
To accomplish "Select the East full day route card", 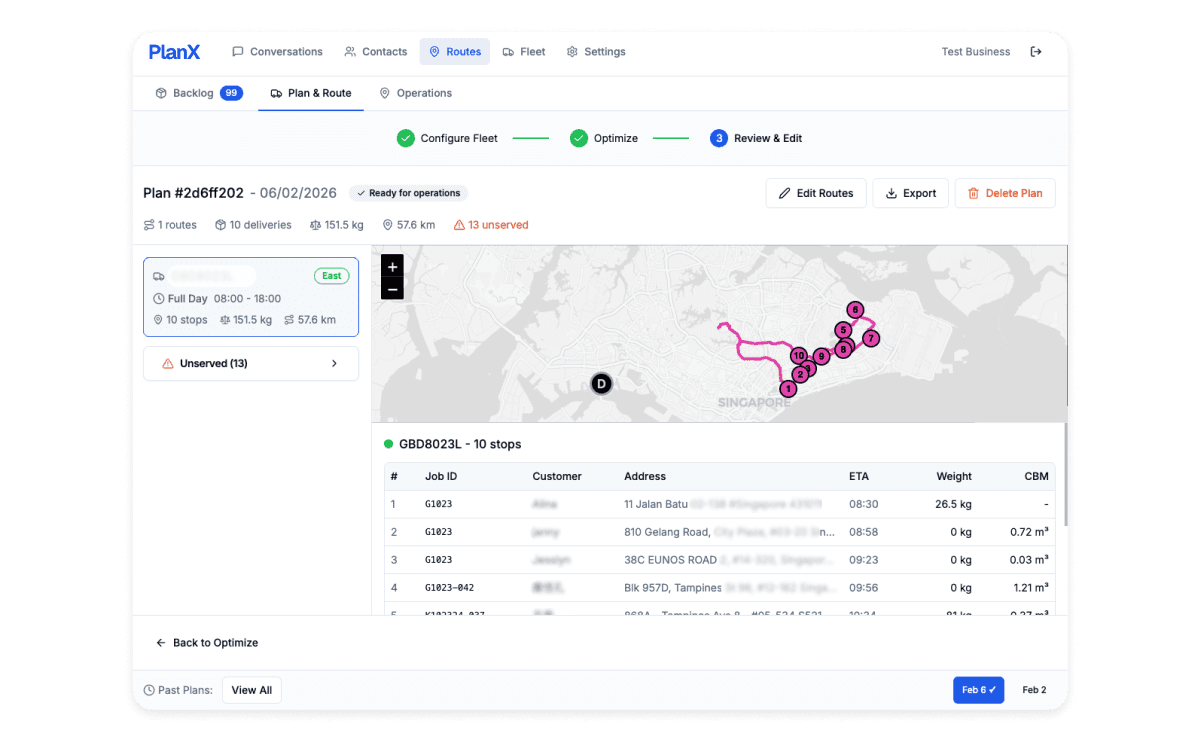I will [x=251, y=297].
